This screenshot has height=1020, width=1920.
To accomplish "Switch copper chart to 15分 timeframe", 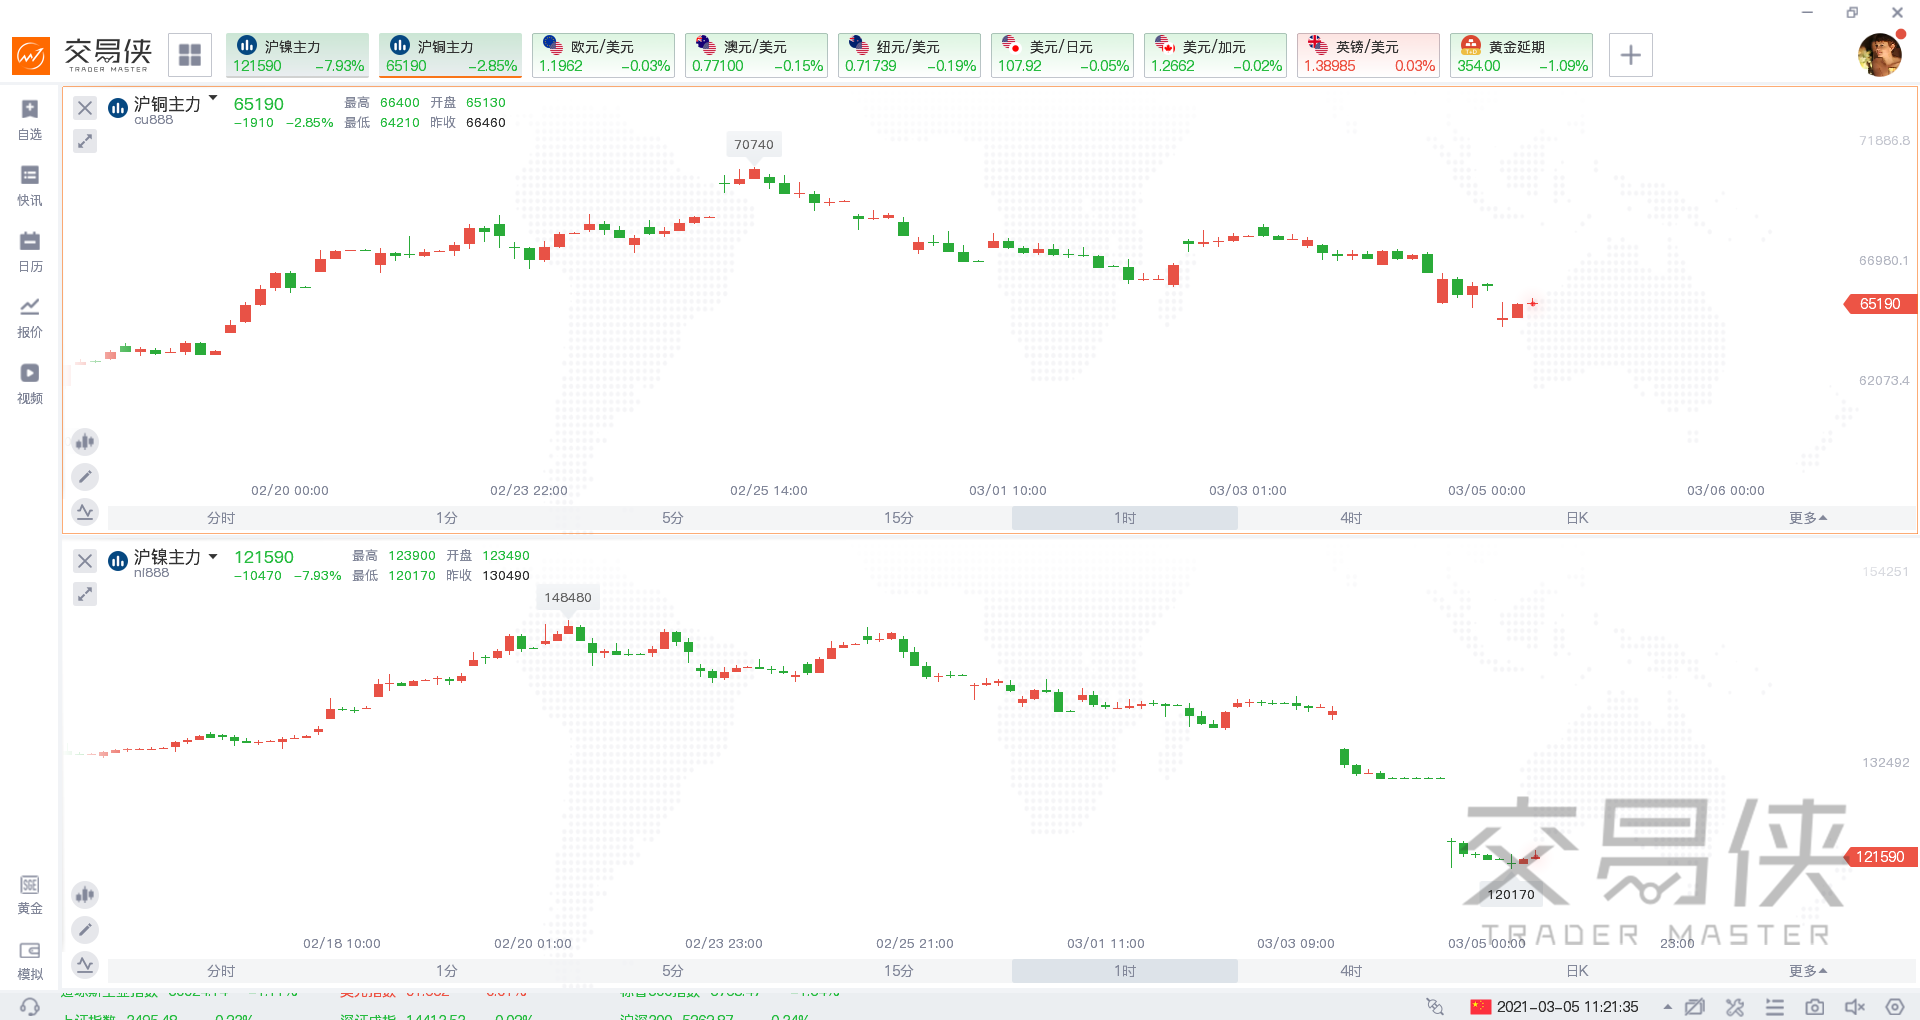I will click(899, 518).
